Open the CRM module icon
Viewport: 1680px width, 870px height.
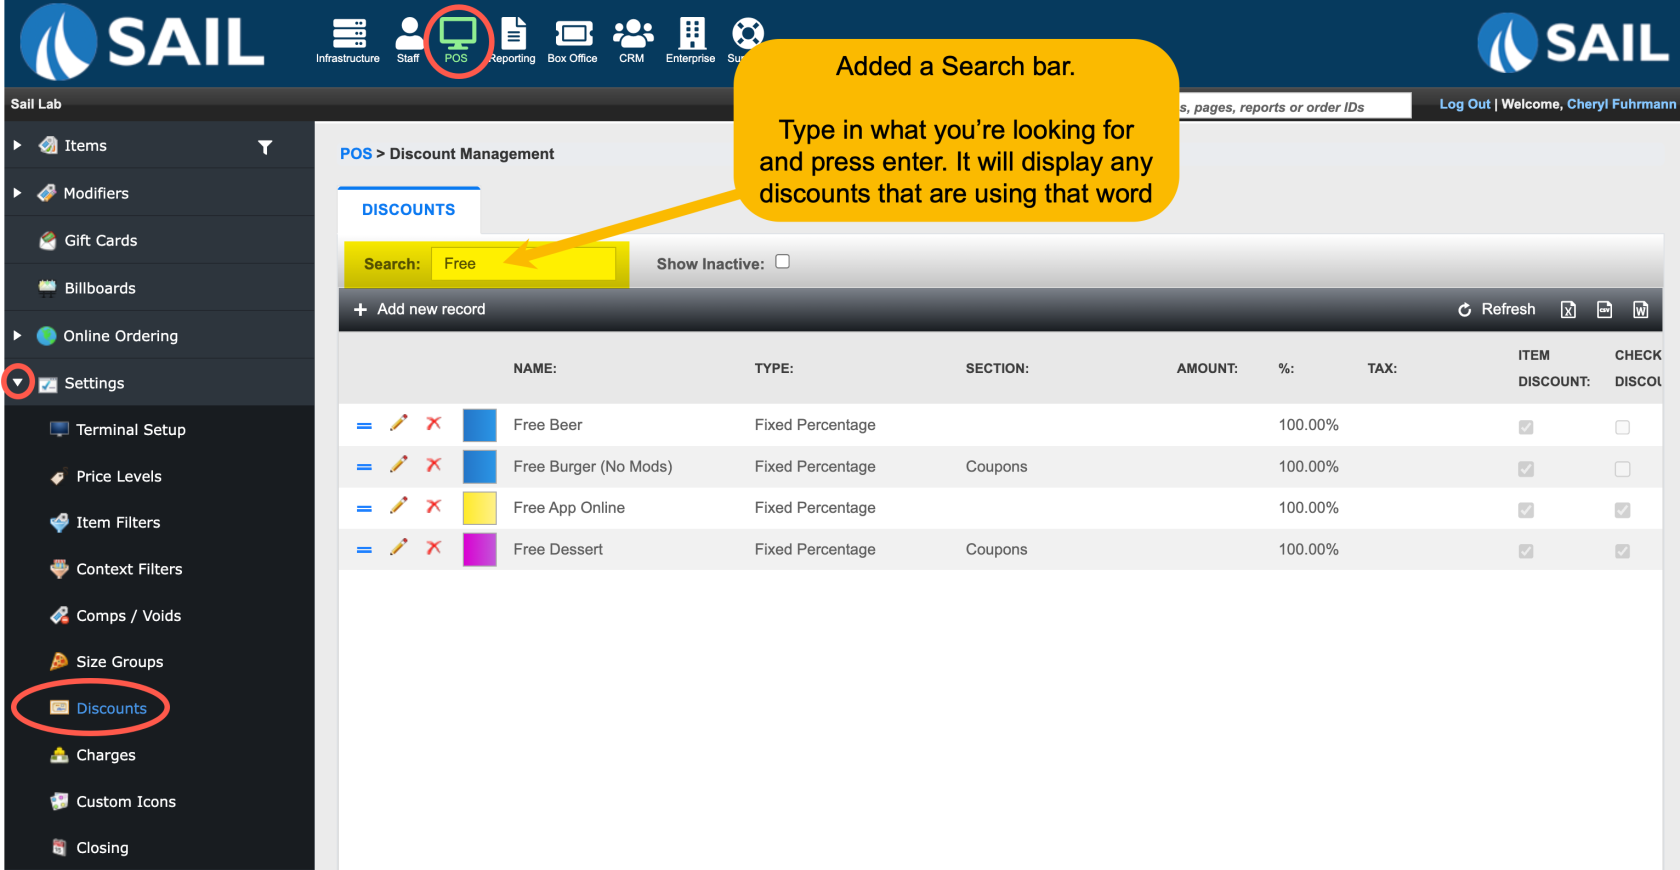[632, 38]
